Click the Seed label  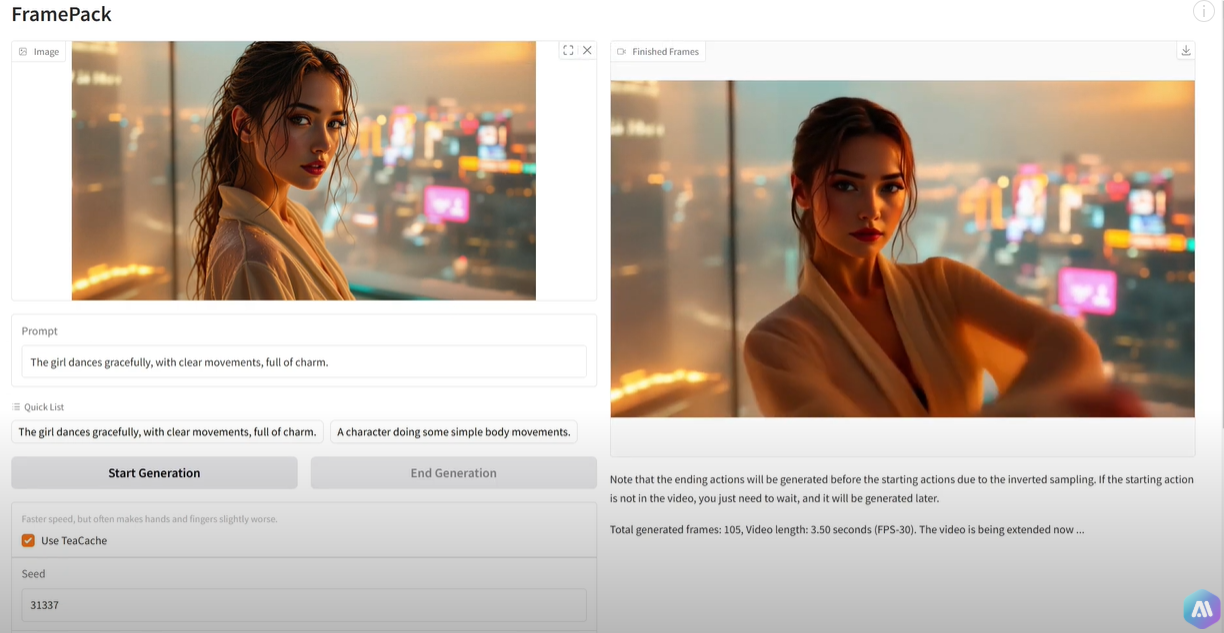click(x=34, y=574)
